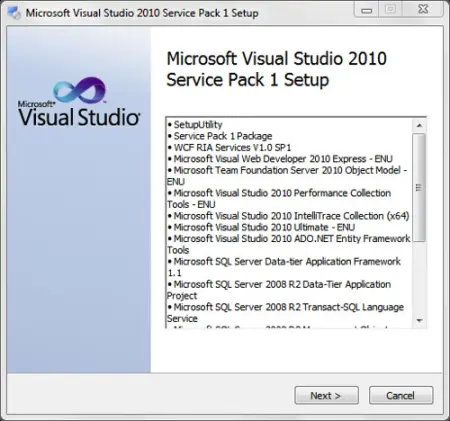Click the Next button
This screenshot has width=450, height=421.
326,395
